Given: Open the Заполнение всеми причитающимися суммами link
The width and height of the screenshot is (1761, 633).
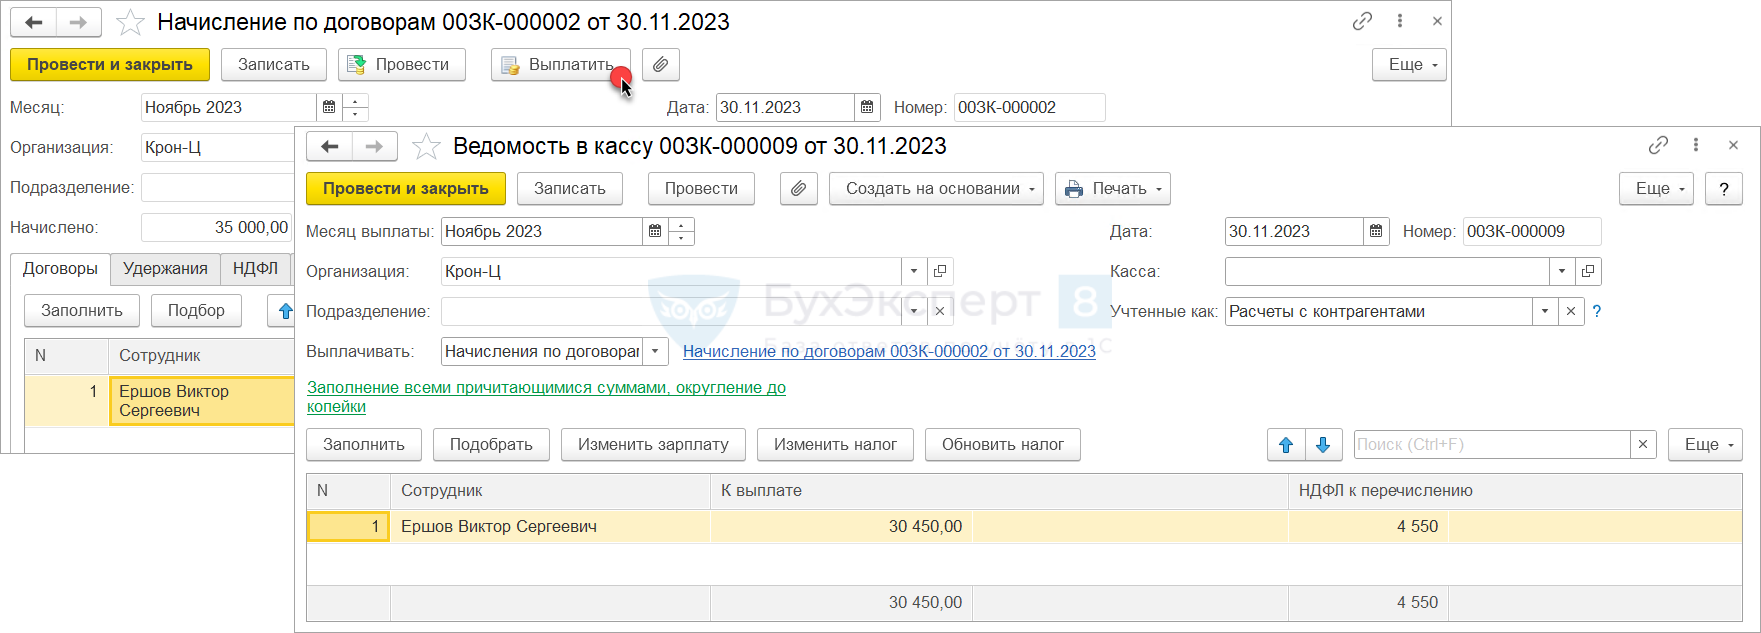Looking at the screenshot, I should click(546, 397).
